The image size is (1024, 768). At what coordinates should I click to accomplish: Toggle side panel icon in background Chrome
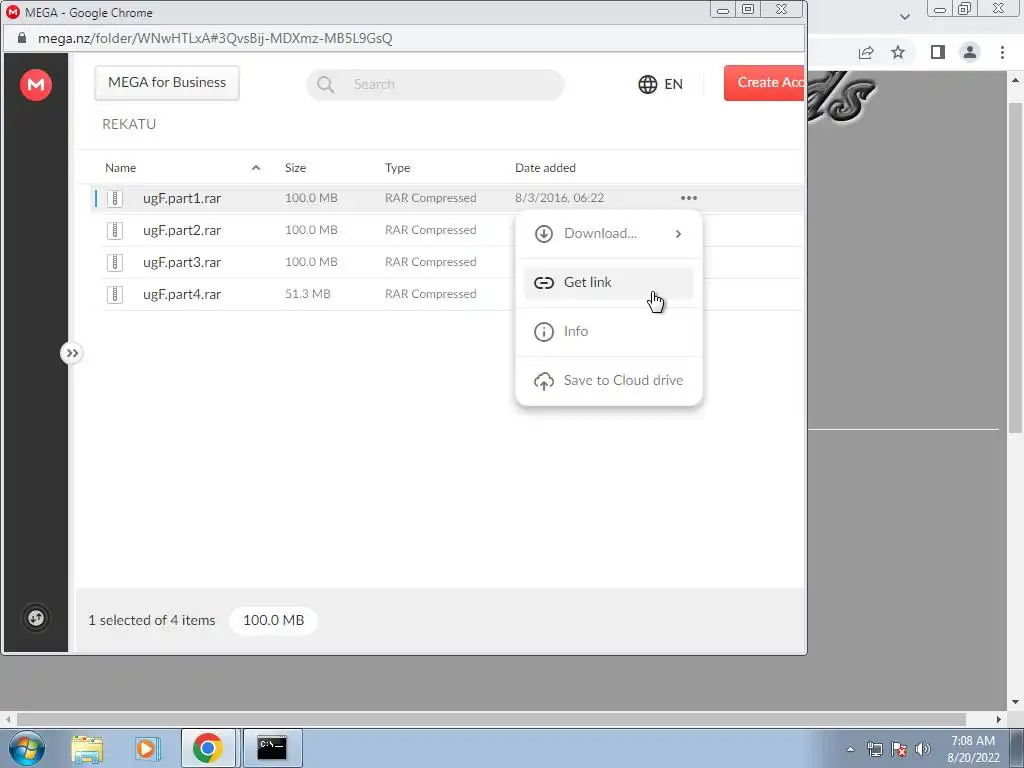coord(938,52)
